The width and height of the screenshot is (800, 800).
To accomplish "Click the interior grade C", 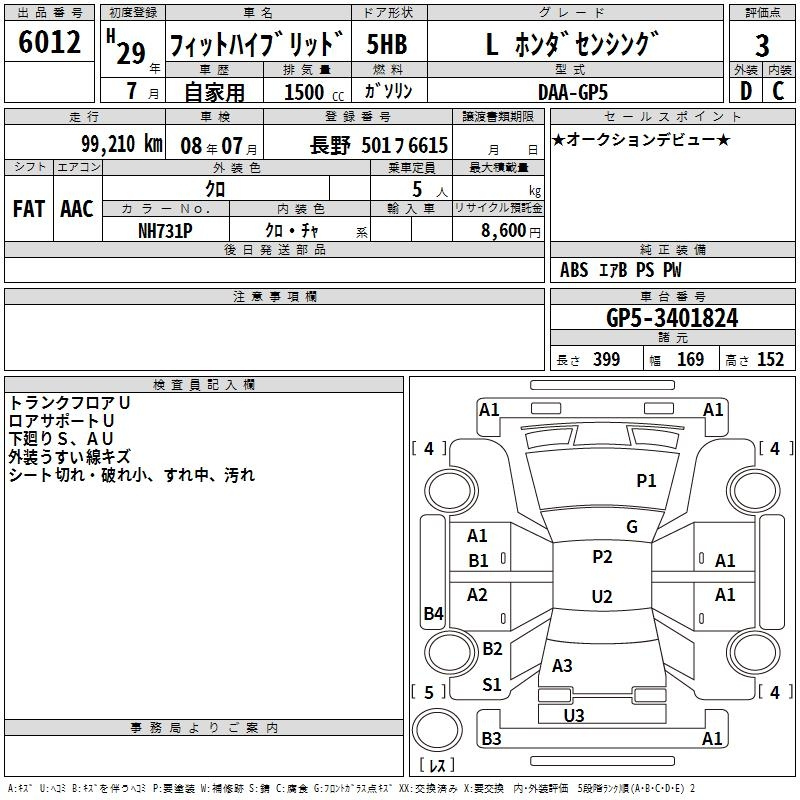I will [778, 91].
